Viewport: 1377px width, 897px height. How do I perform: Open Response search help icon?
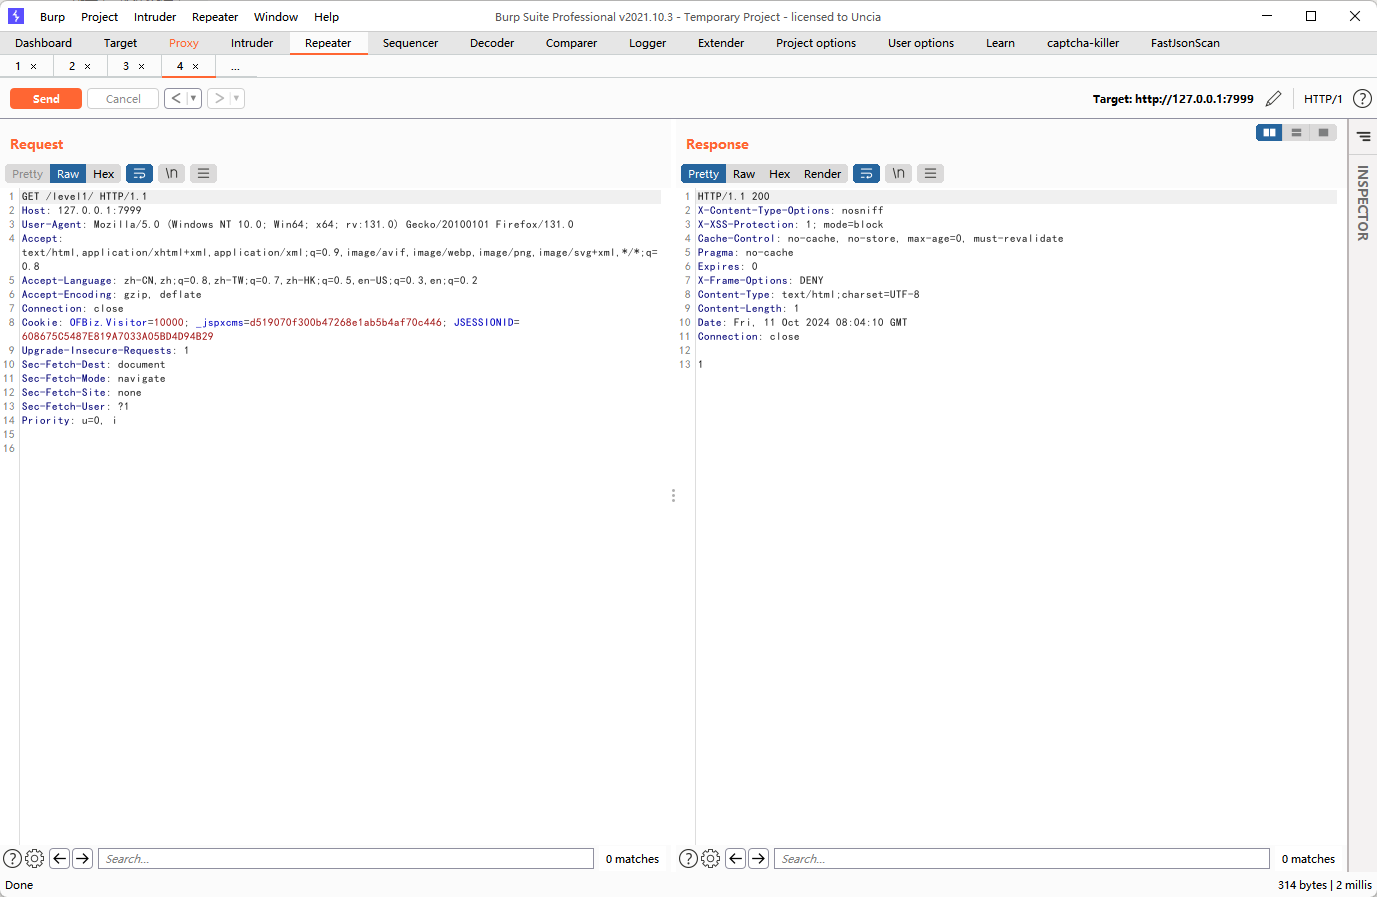688,858
